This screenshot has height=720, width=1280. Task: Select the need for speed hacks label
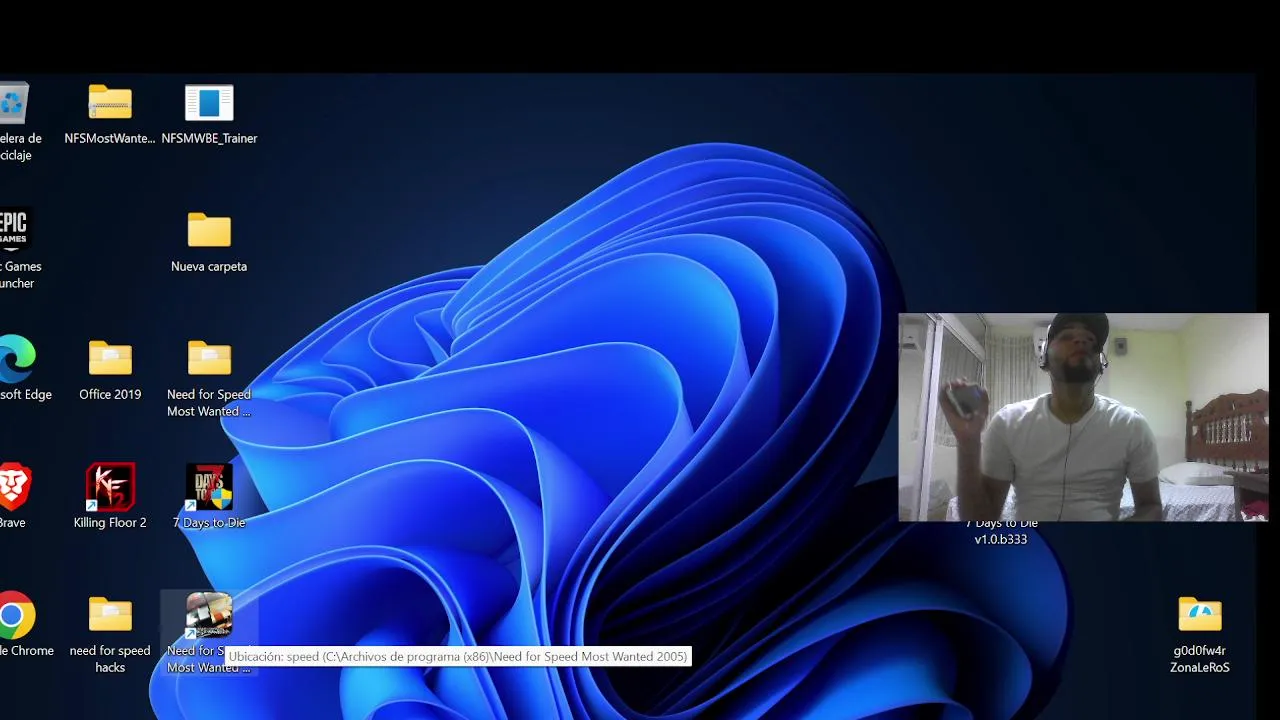pyautogui.click(x=110, y=659)
